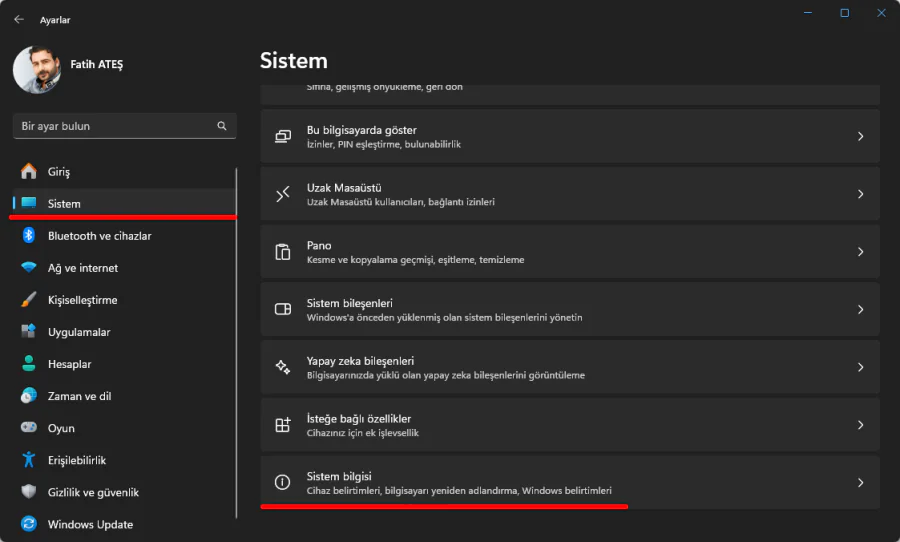
Task: Click the globe clock icon for Zaman ve dil
Action: (x=29, y=396)
